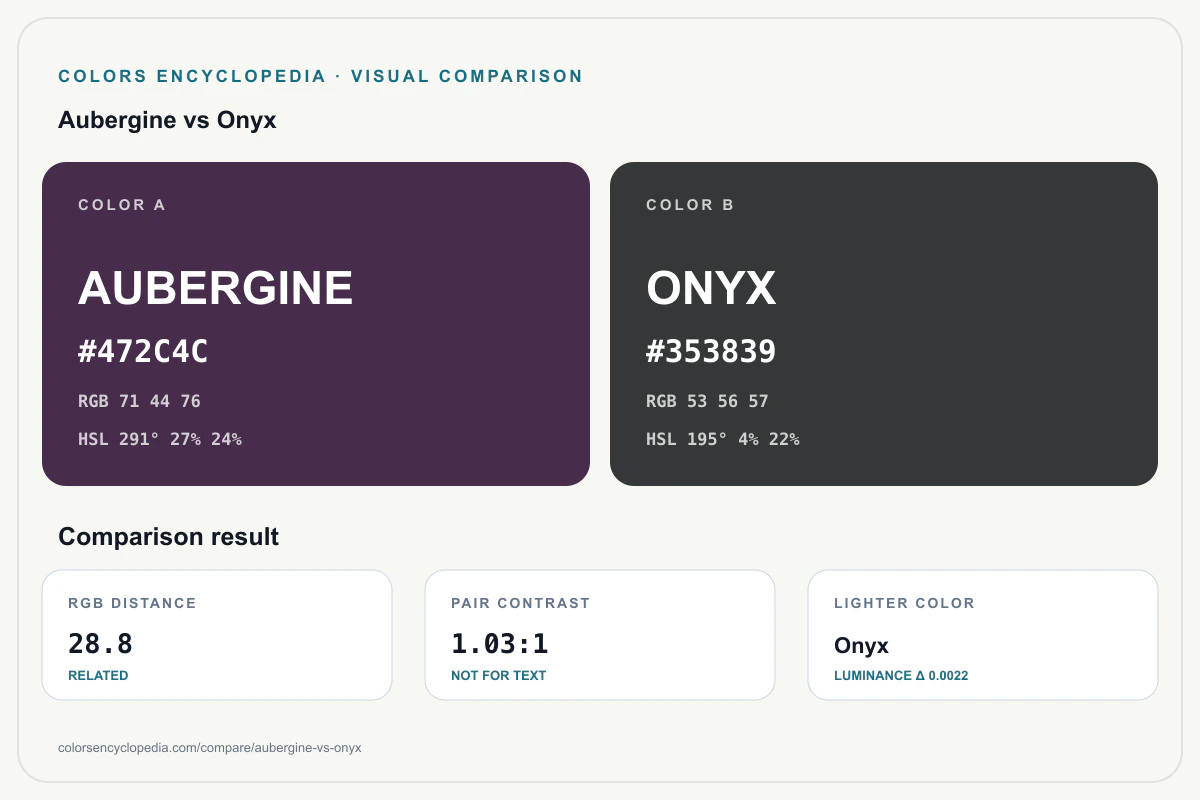
Task: Click the NOT FOR TEXT label
Action: (499, 676)
